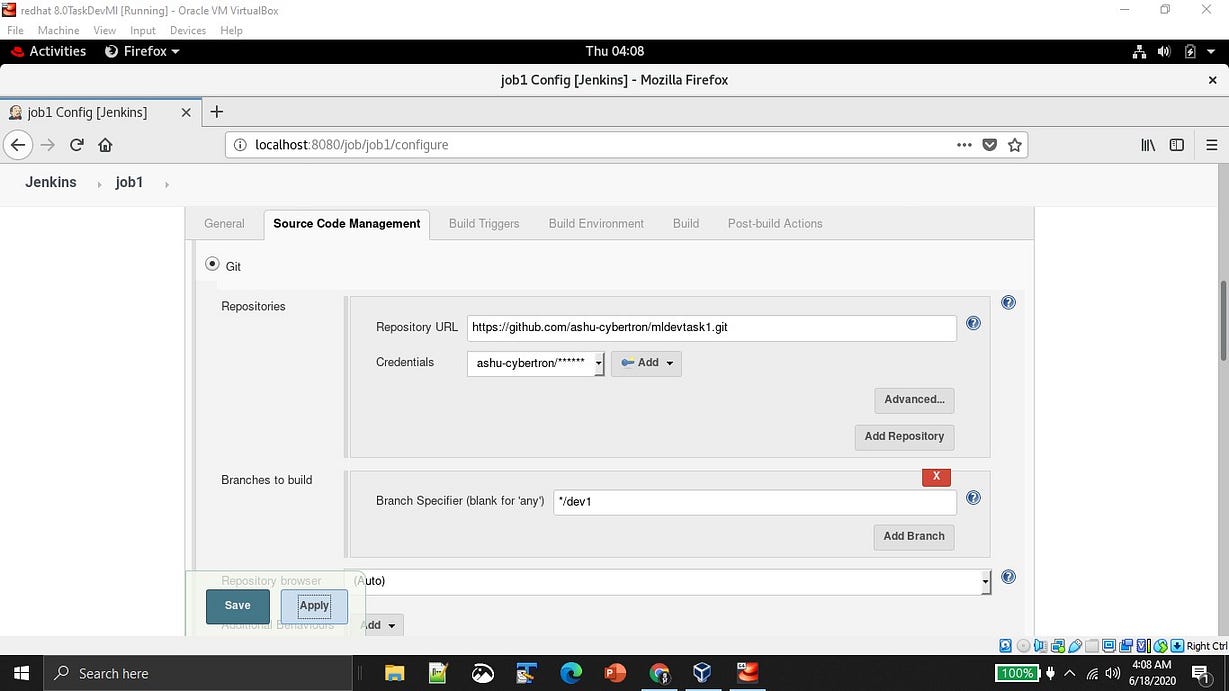Switch to the Build Environment tab

(x=596, y=224)
